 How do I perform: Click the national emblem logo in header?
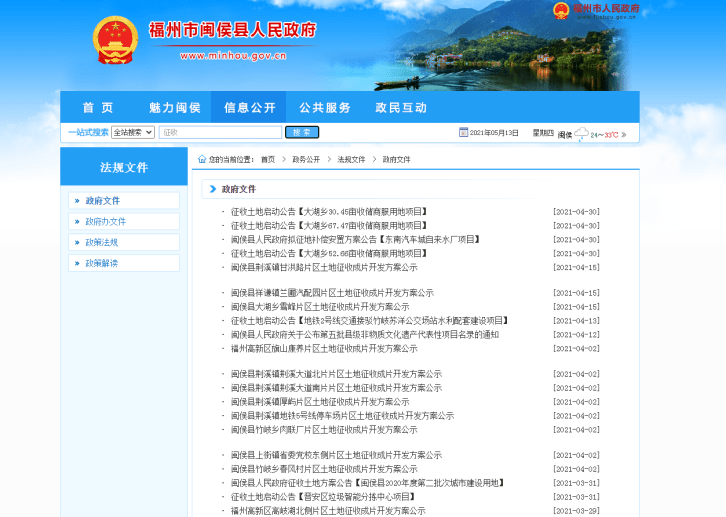115,41
